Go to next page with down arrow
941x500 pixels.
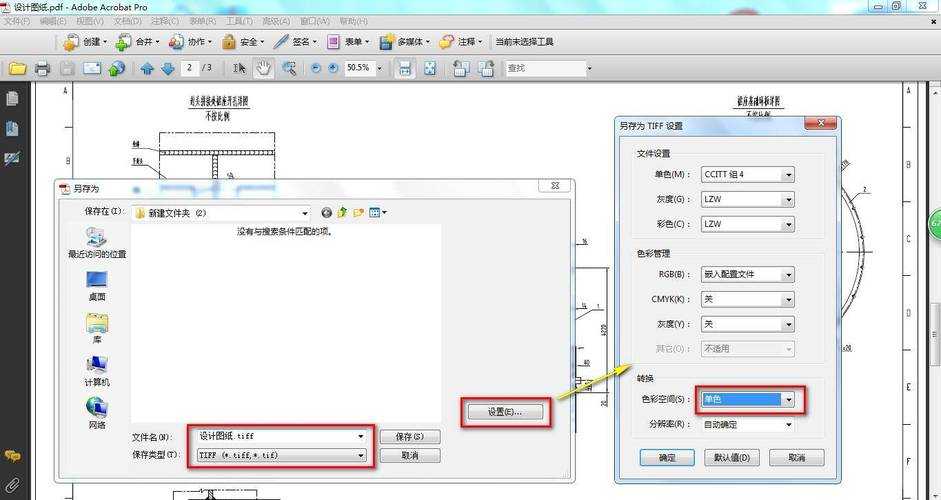pyautogui.click(x=168, y=68)
